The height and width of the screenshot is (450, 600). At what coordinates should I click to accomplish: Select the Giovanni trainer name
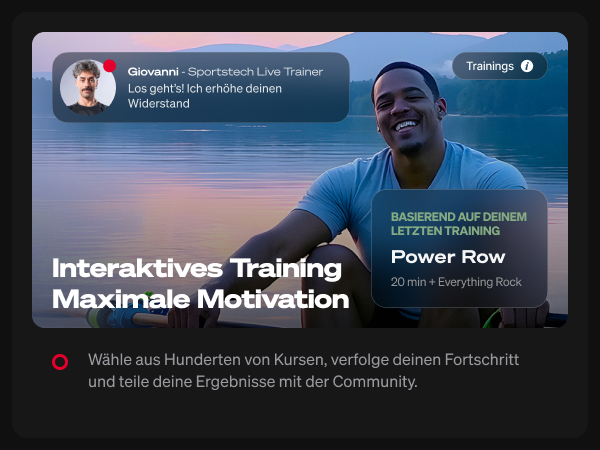pyautogui.click(x=153, y=72)
